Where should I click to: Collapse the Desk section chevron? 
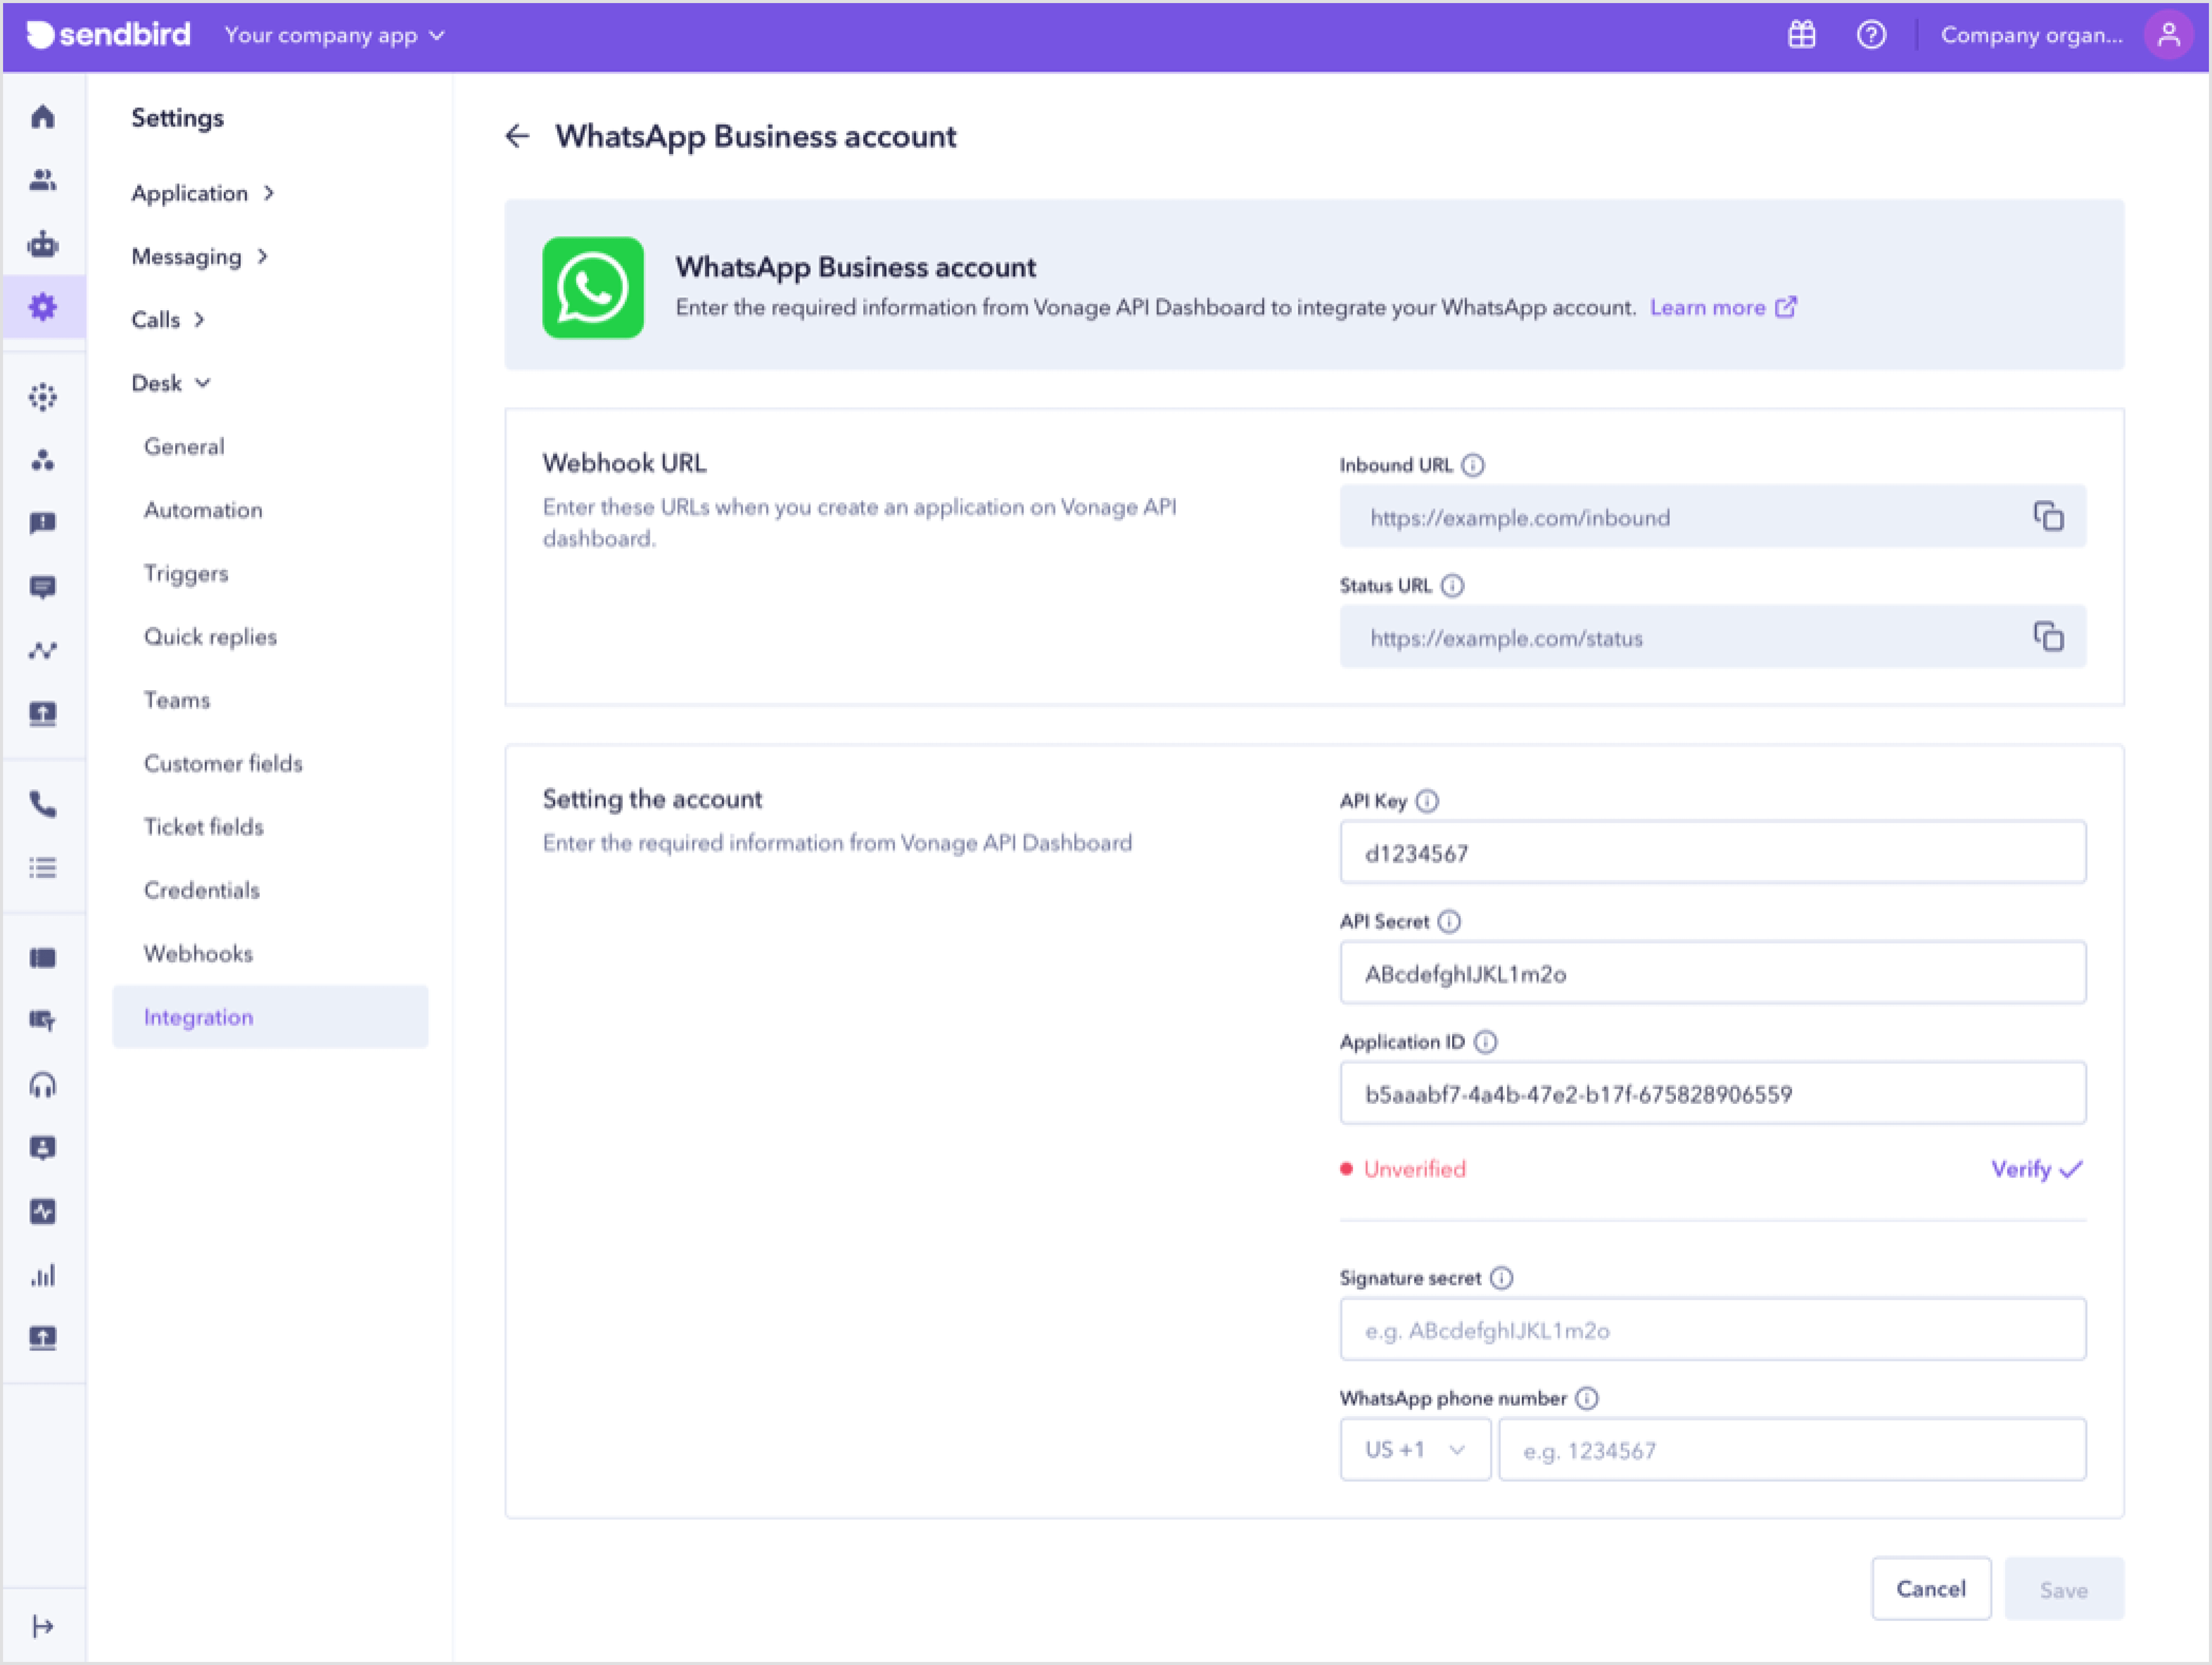point(203,382)
